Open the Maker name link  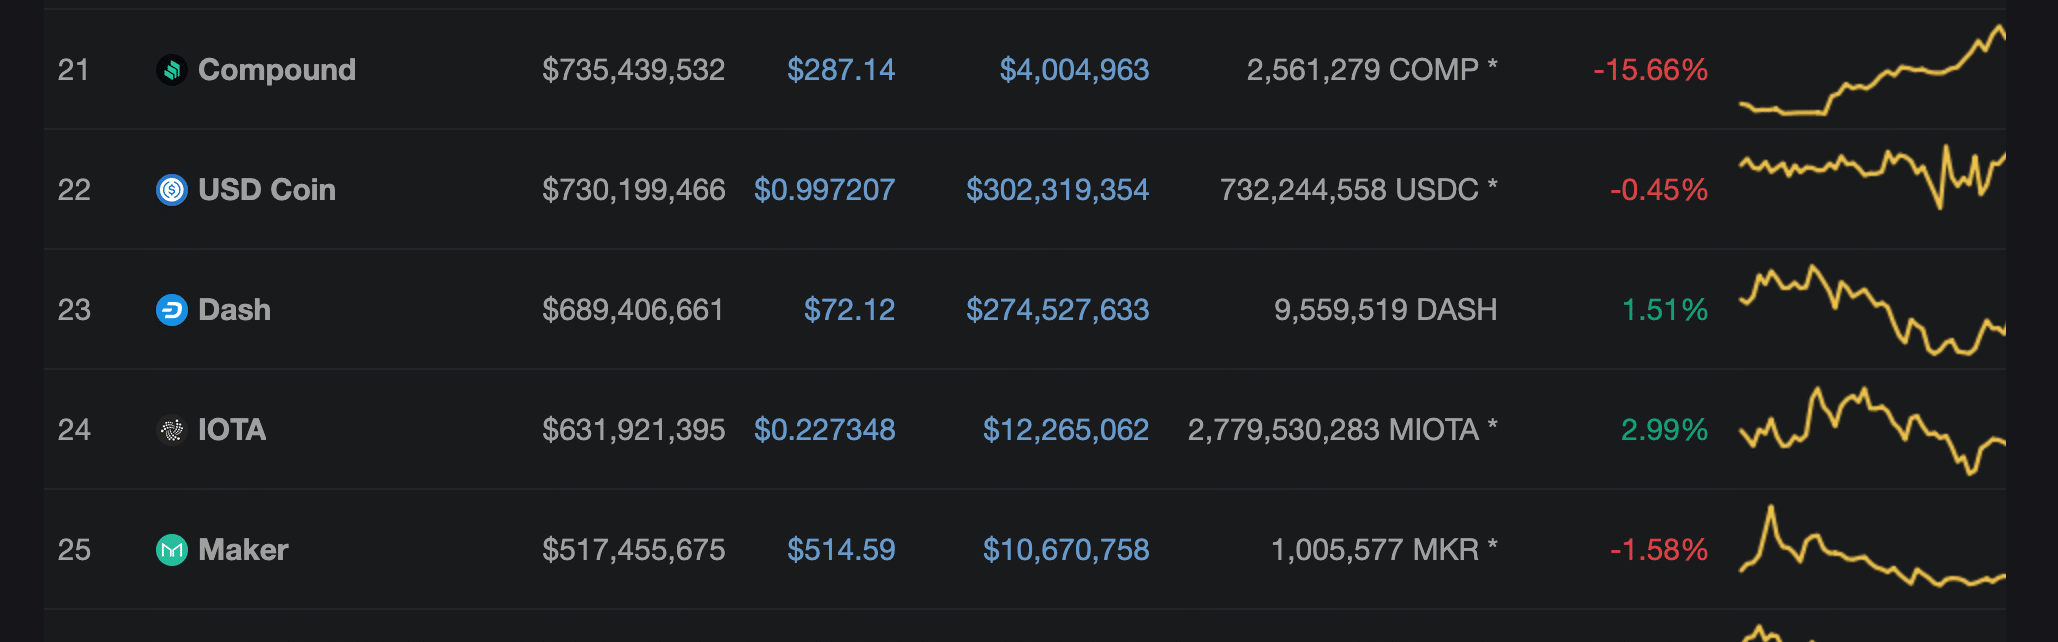243,550
